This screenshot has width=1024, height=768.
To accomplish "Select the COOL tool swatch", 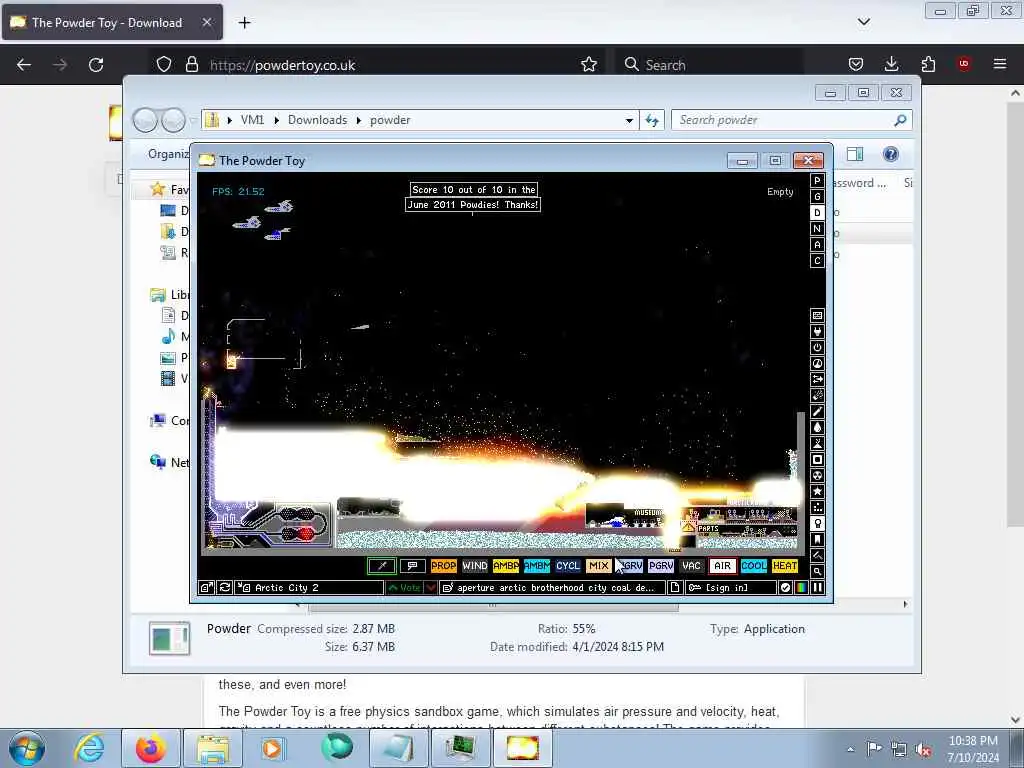I will click(x=754, y=566).
